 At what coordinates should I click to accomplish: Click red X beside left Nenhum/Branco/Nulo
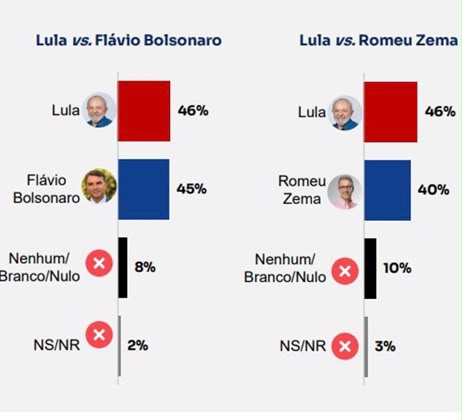point(99,263)
